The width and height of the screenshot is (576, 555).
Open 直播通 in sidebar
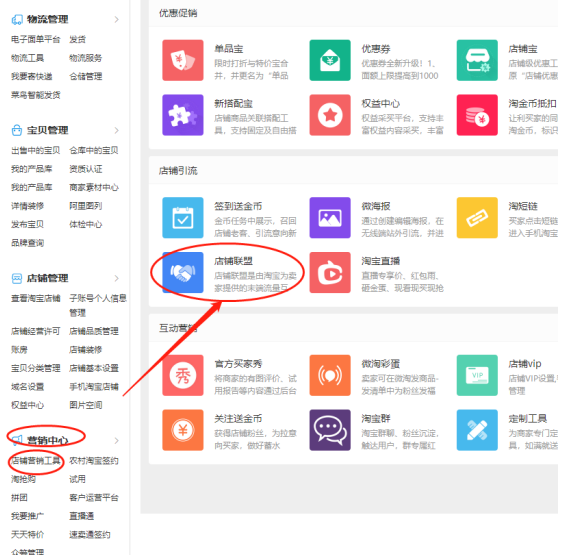click(82, 516)
